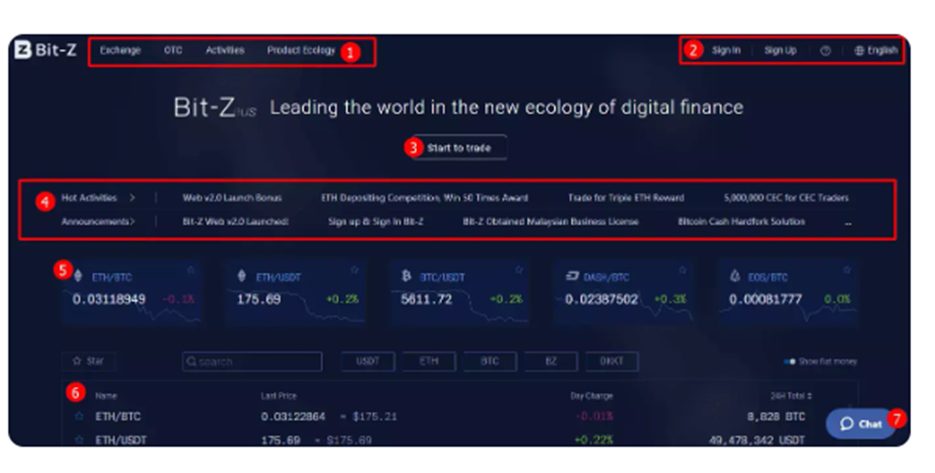Click 0.00081777 price on EOS/BTC card
This screenshot has height=473, width=935.
click(765, 299)
